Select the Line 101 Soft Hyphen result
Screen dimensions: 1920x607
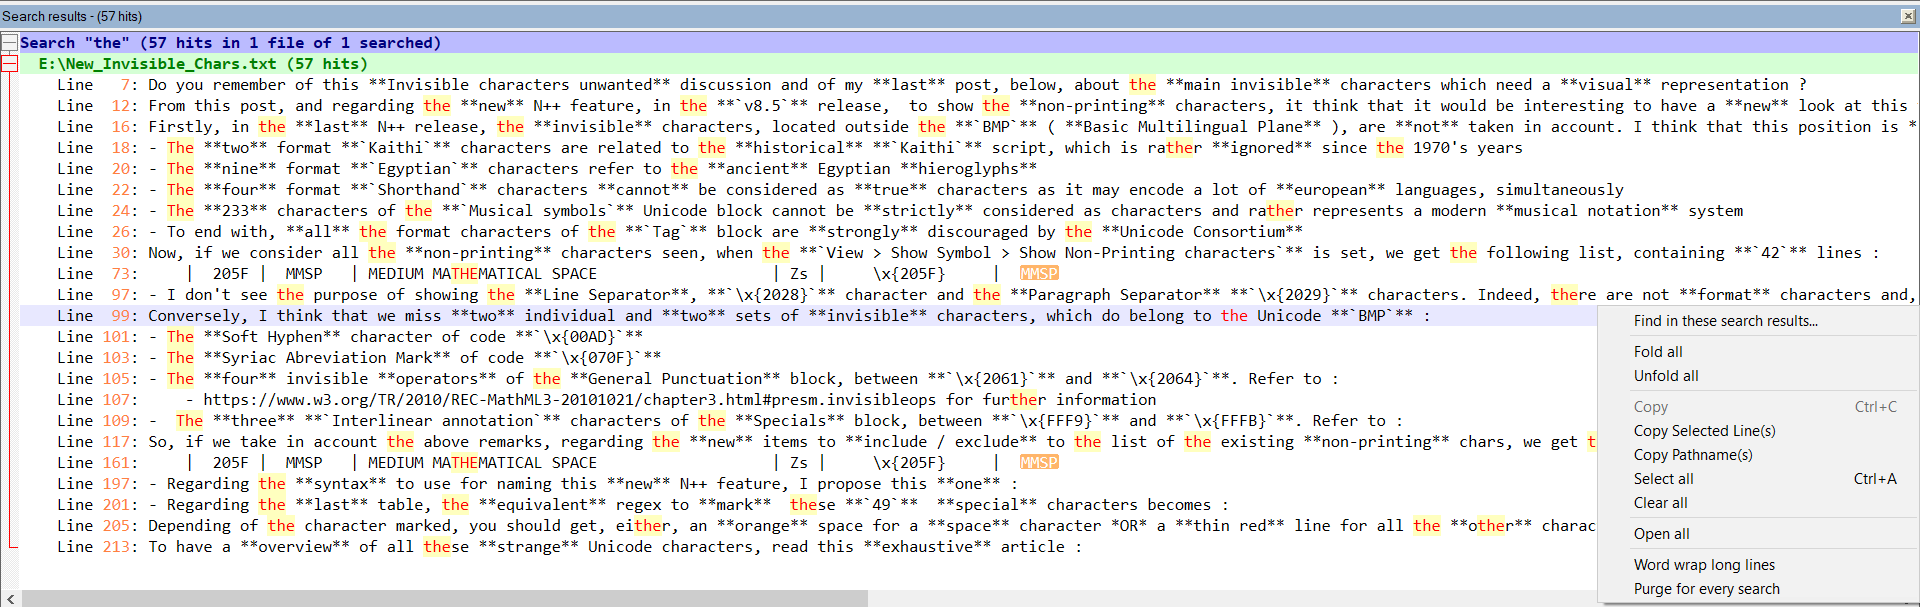click(400, 337)
